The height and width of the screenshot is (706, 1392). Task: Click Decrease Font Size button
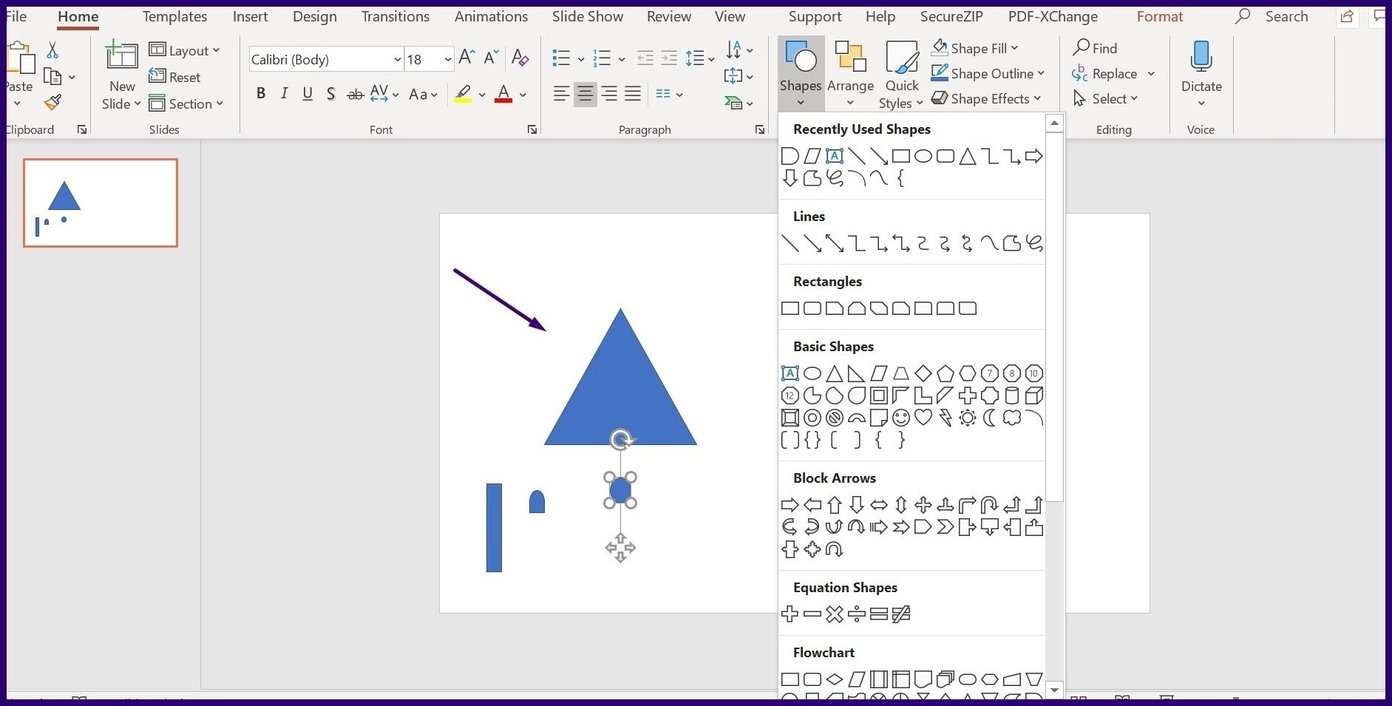[493, 59]
